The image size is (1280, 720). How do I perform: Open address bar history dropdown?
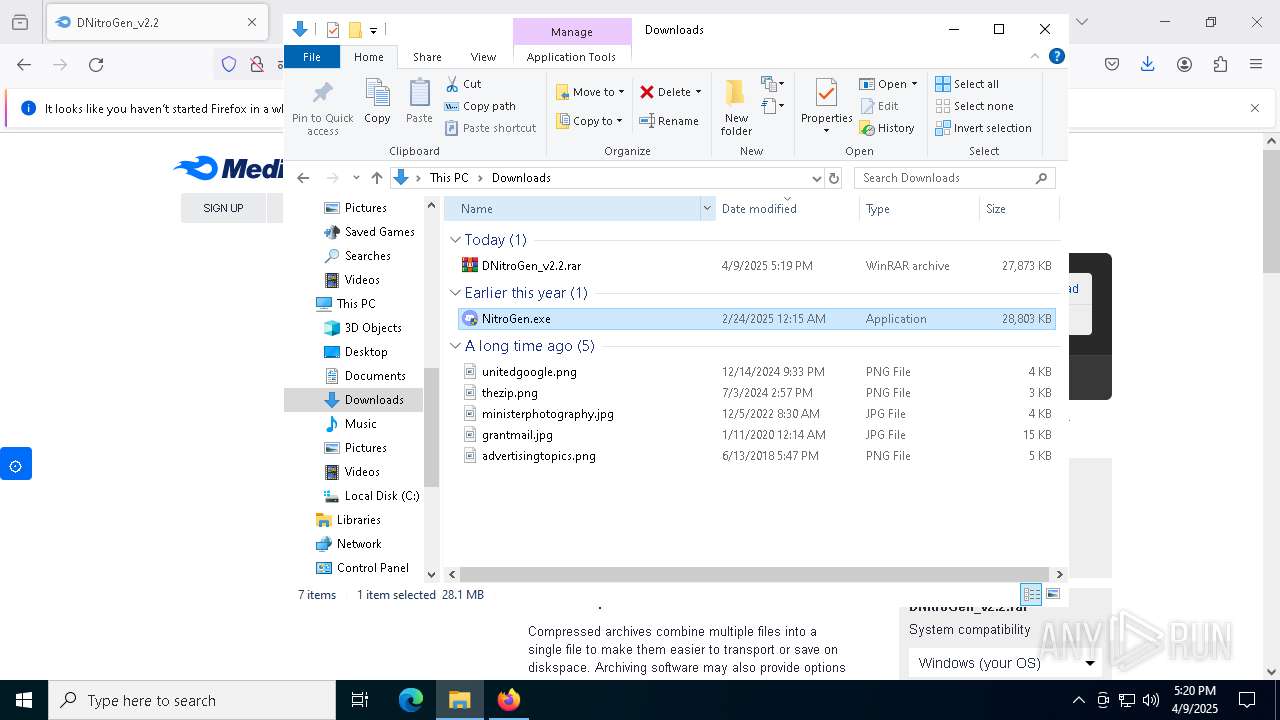816,178
